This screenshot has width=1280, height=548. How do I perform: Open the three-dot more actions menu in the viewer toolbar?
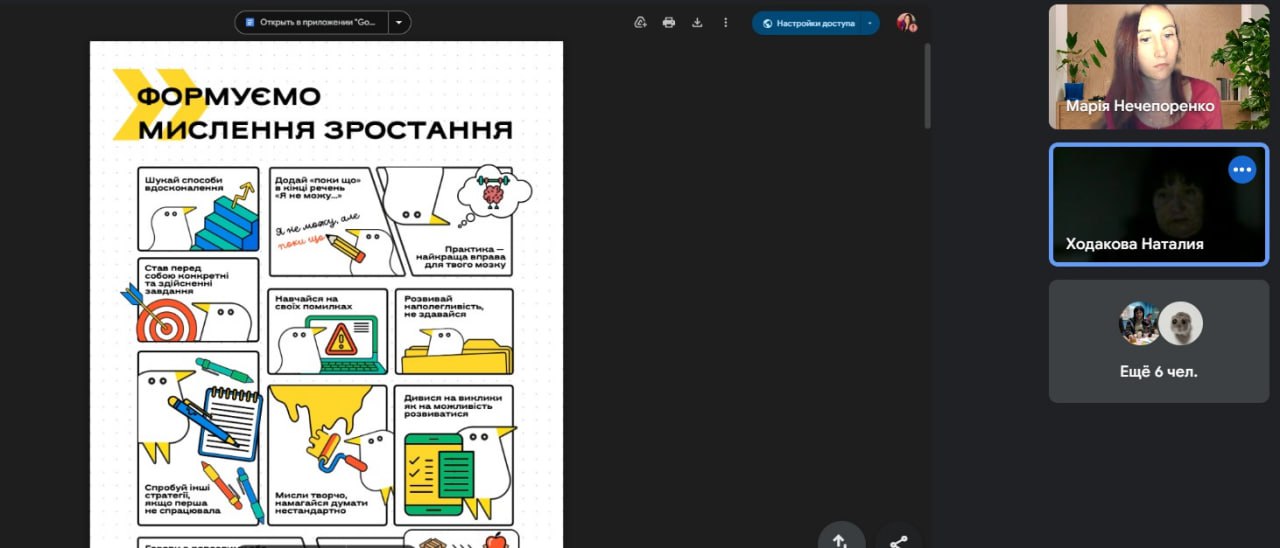725,22
